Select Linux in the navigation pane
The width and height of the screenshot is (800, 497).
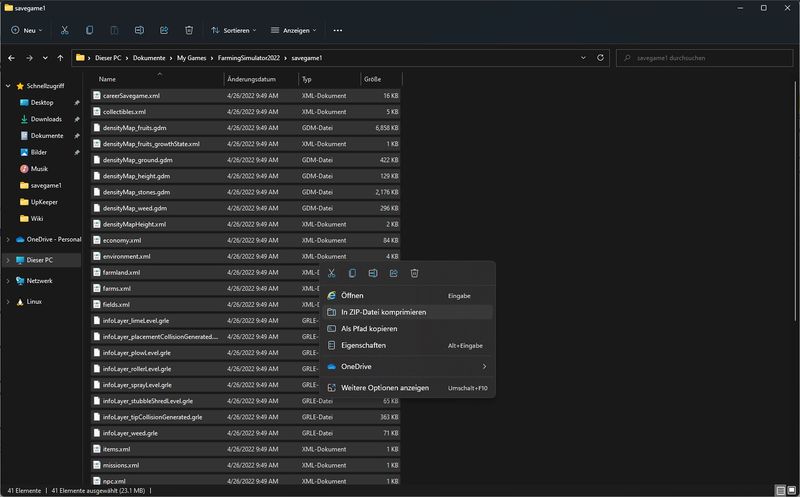pyautogui.click(x=34, y=302)
